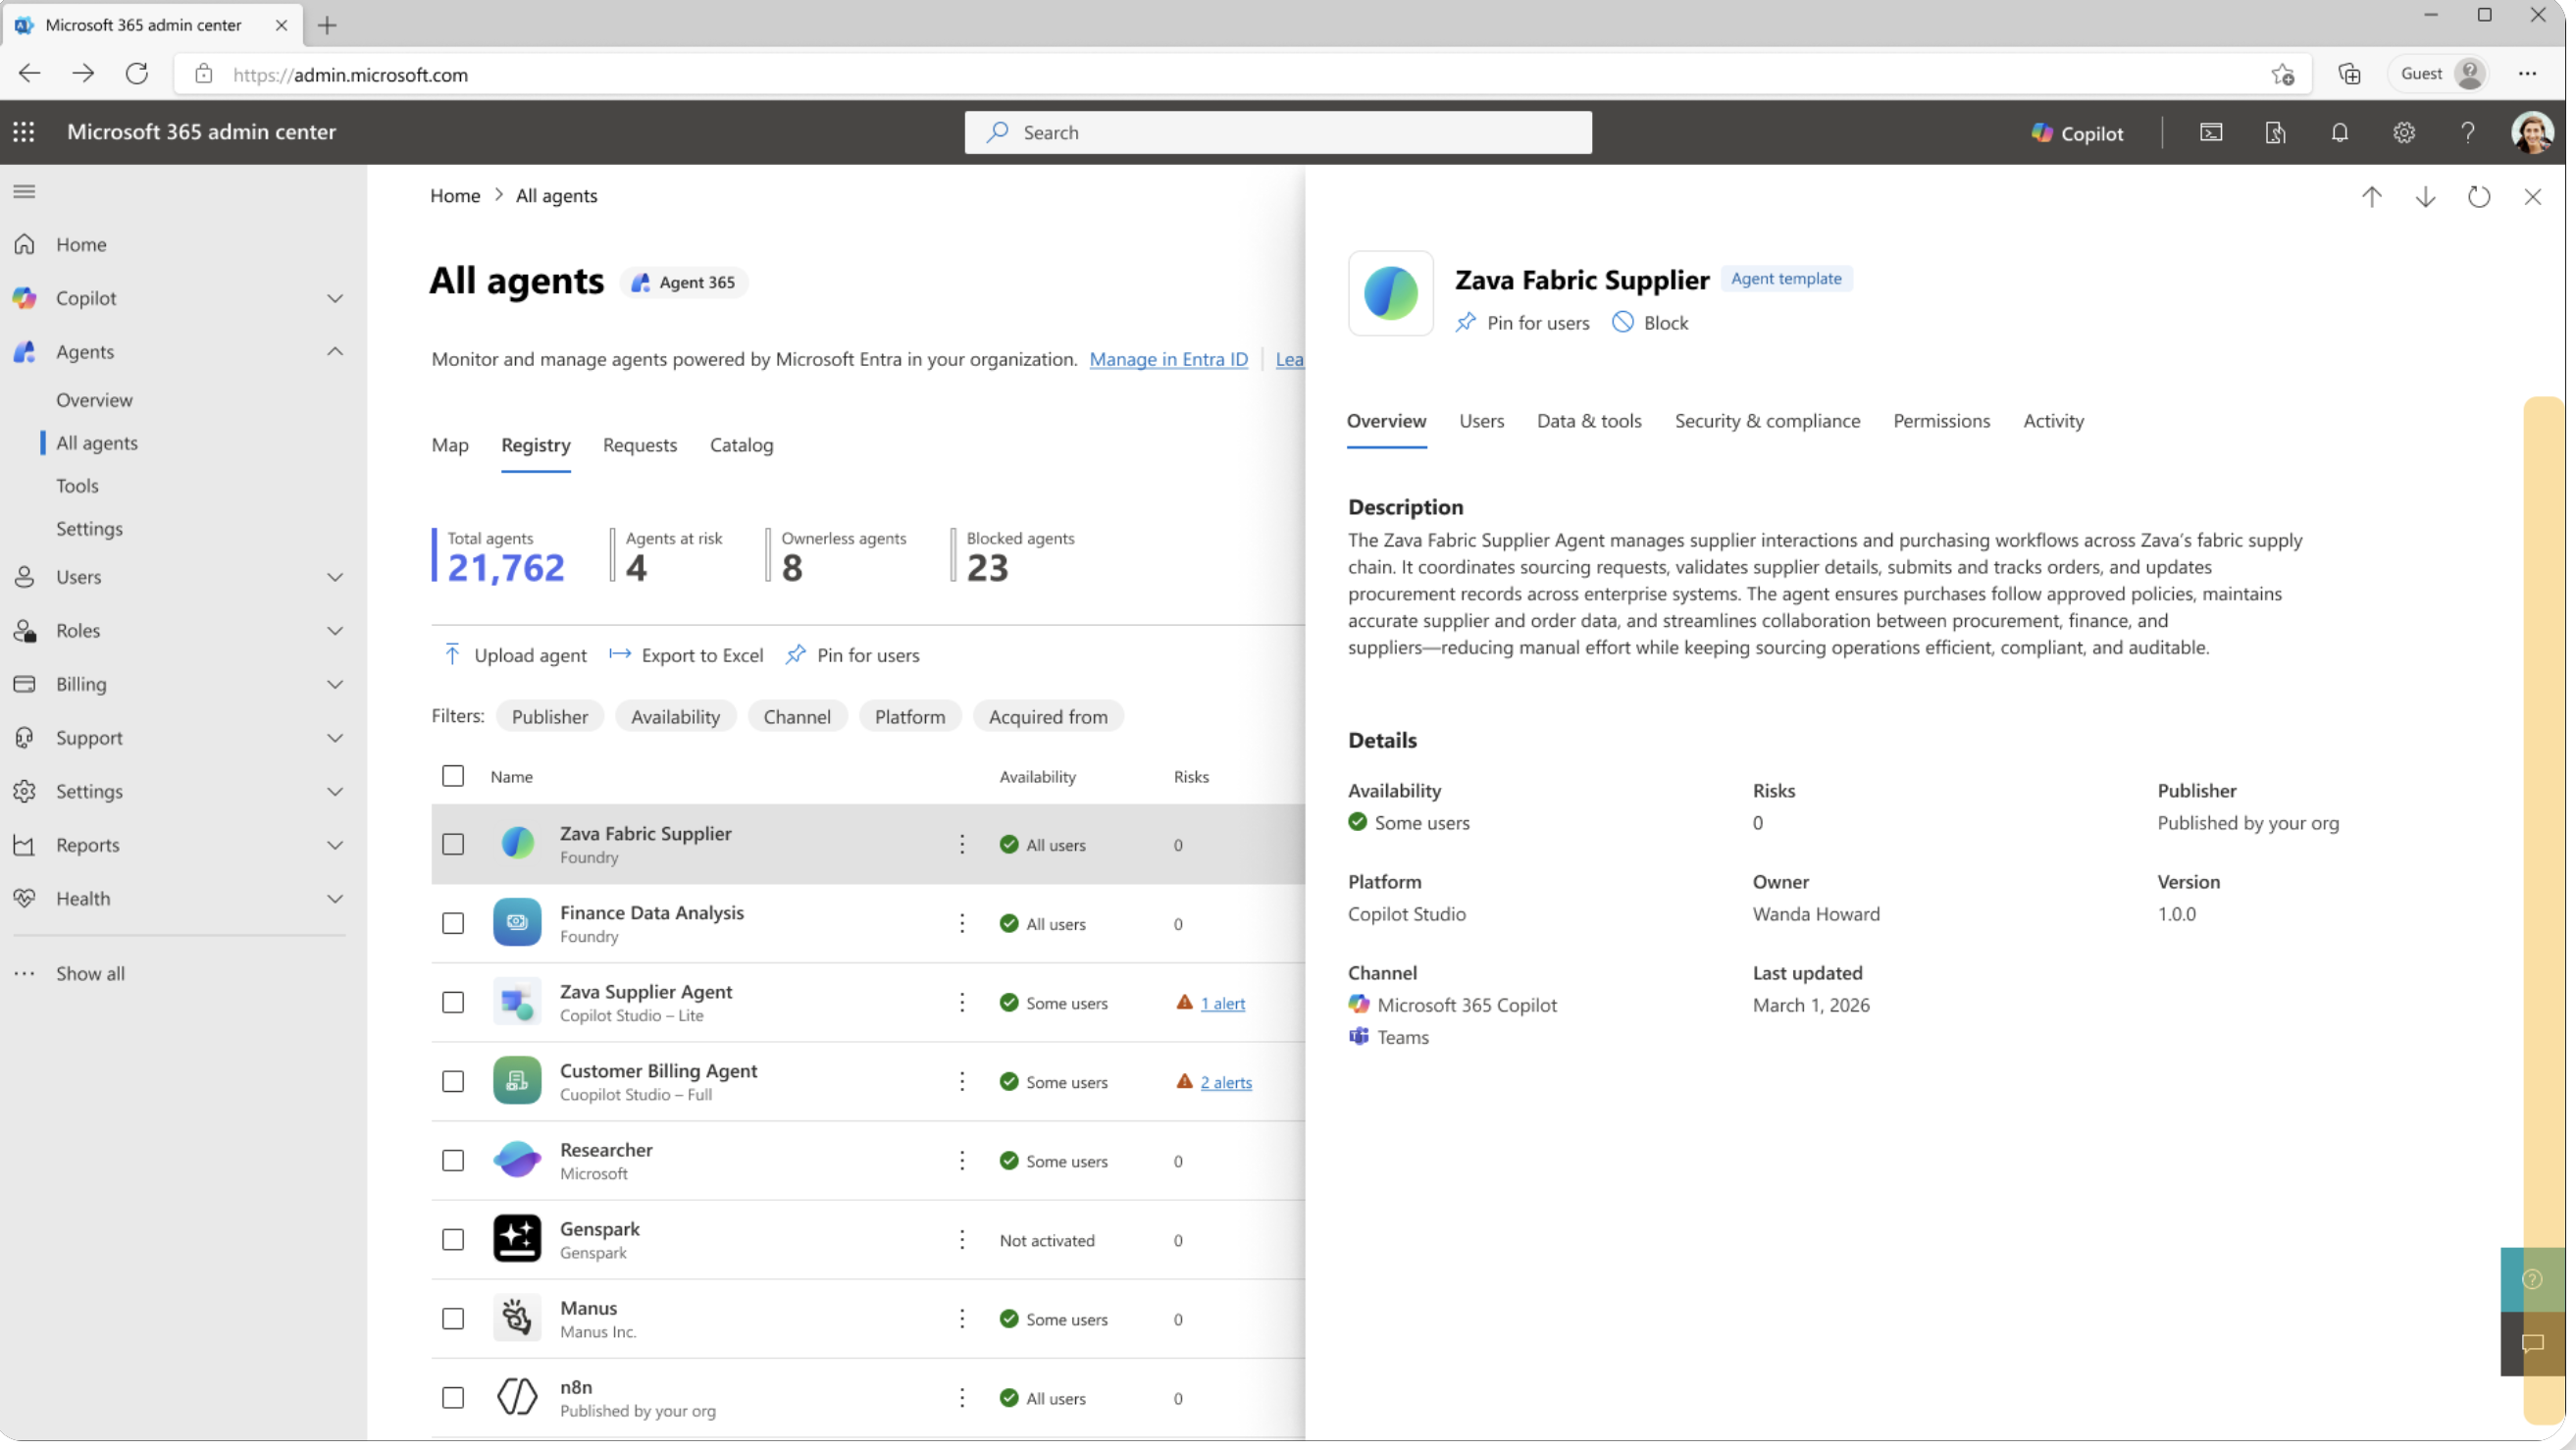Open the Users tab in details panel
The width and height of the screenshot is (2576, 1450).
1481,421
